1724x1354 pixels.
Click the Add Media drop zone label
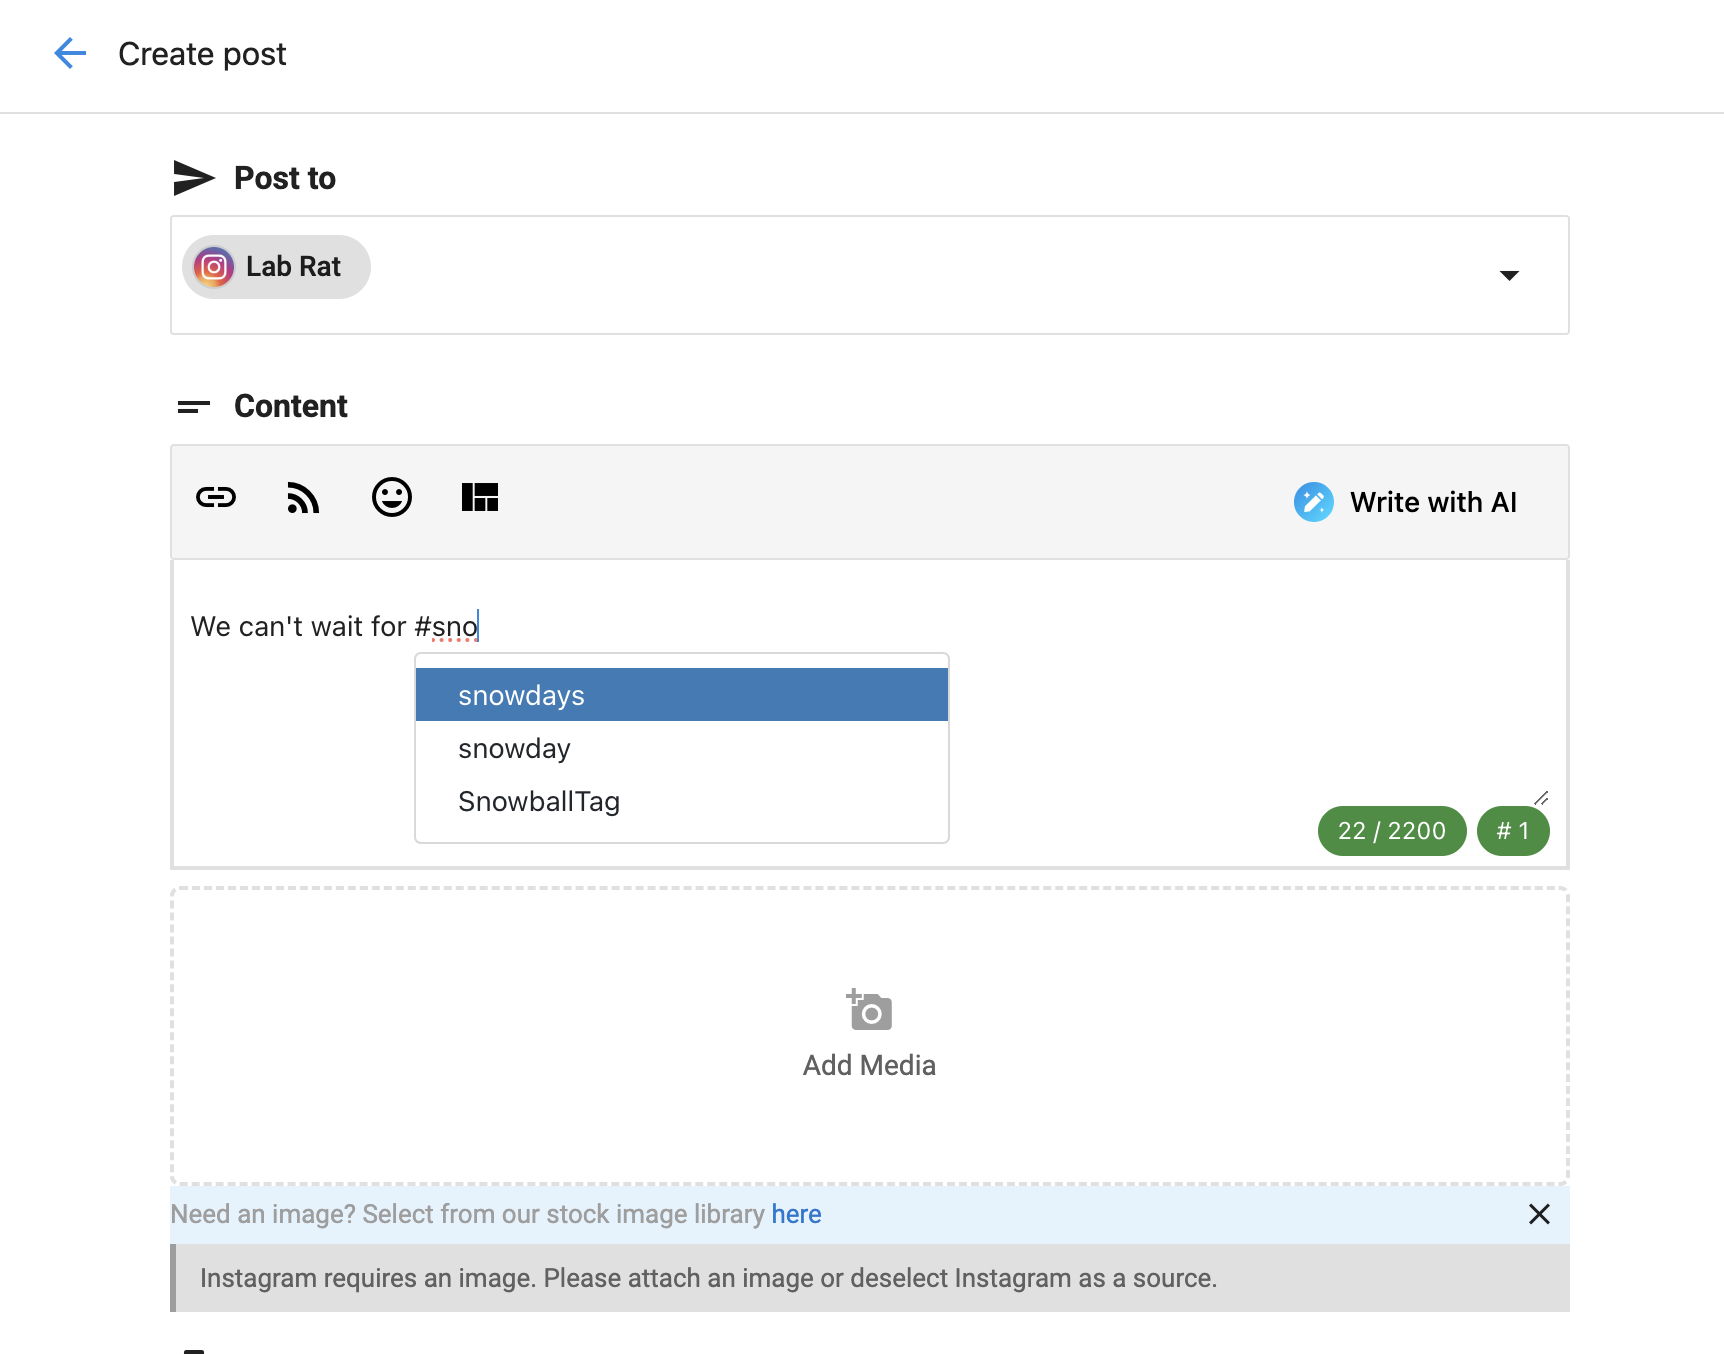point(869,1065)
